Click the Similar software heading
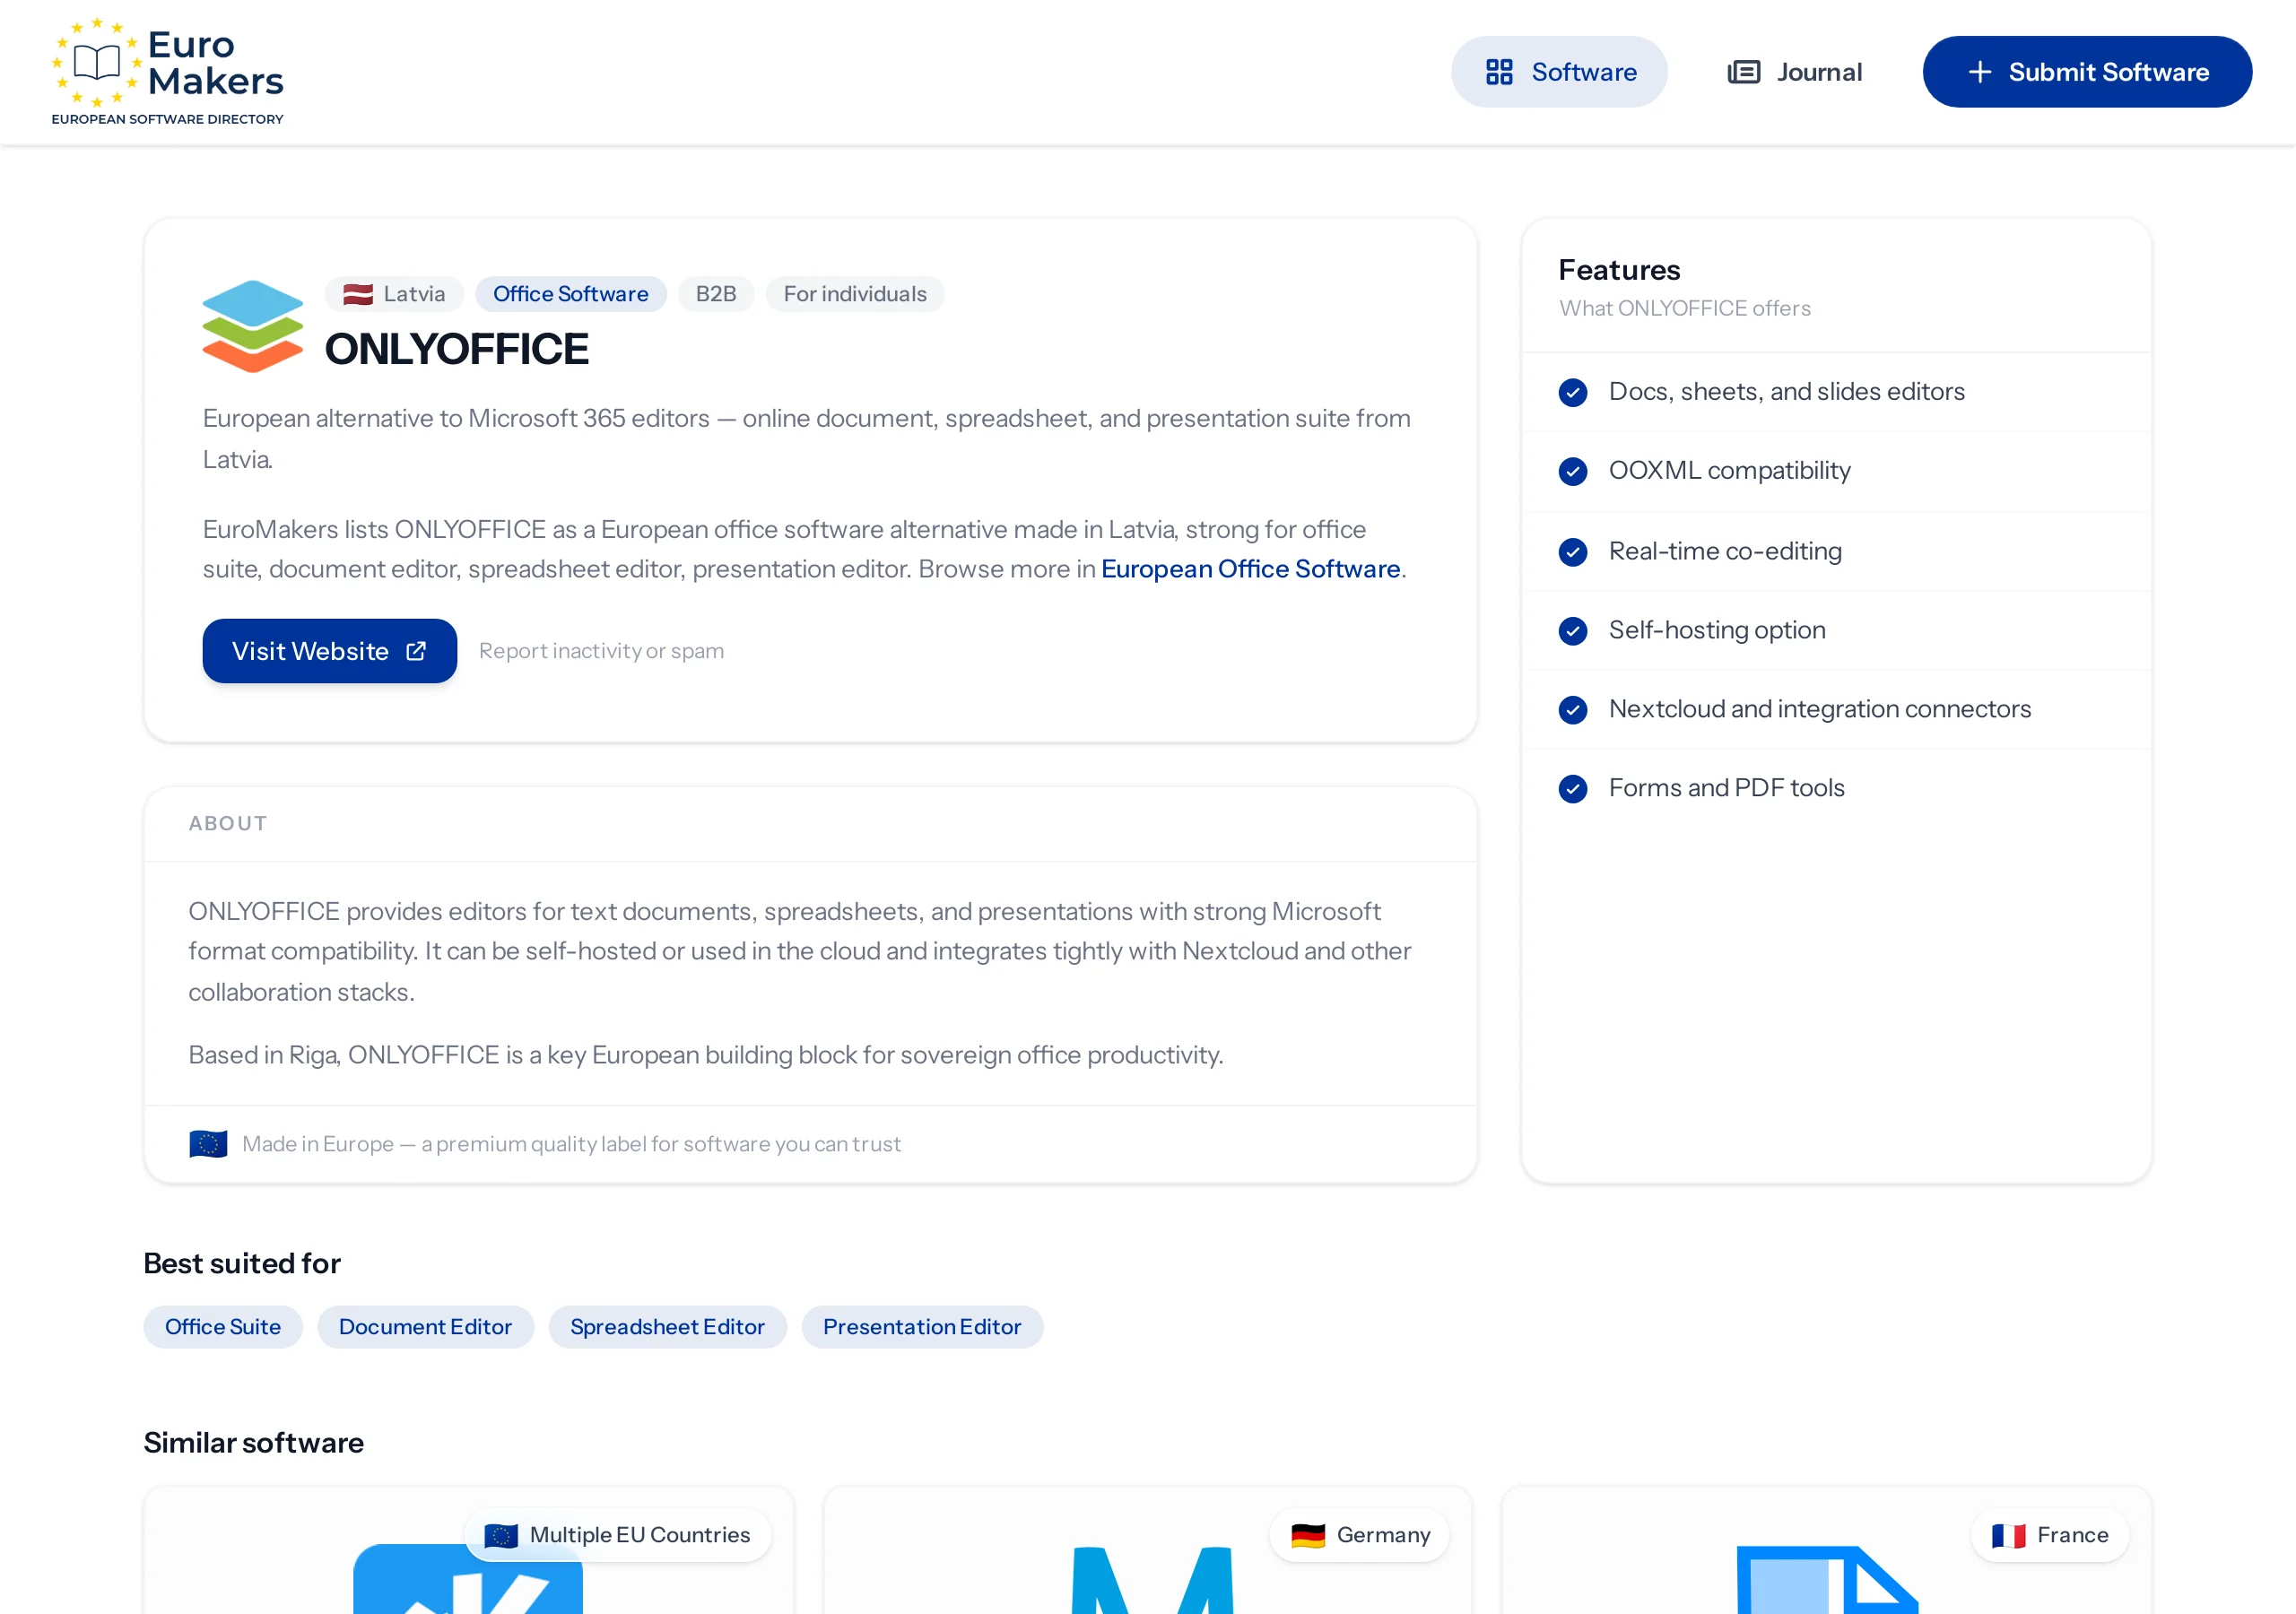 (253, 1442)
